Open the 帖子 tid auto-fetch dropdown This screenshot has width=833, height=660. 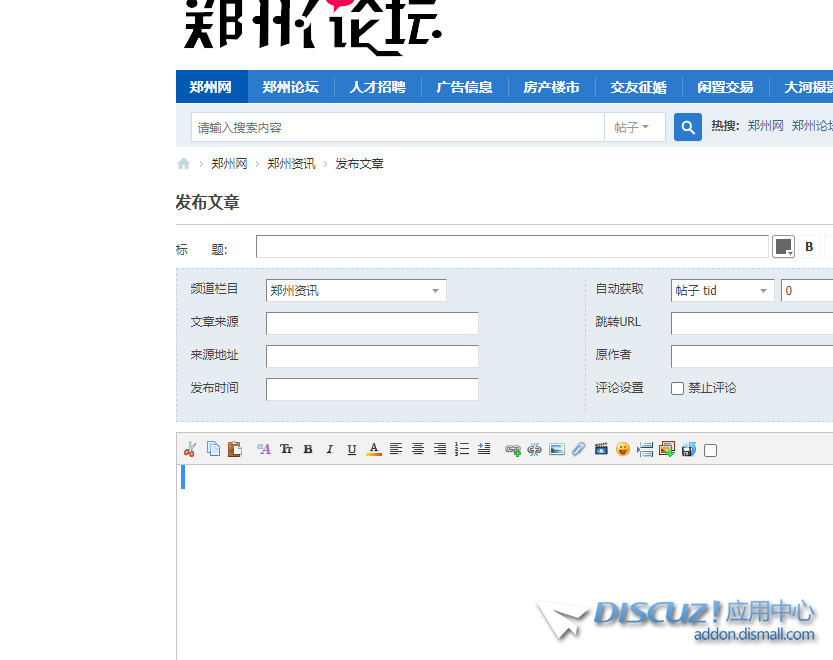722,291
